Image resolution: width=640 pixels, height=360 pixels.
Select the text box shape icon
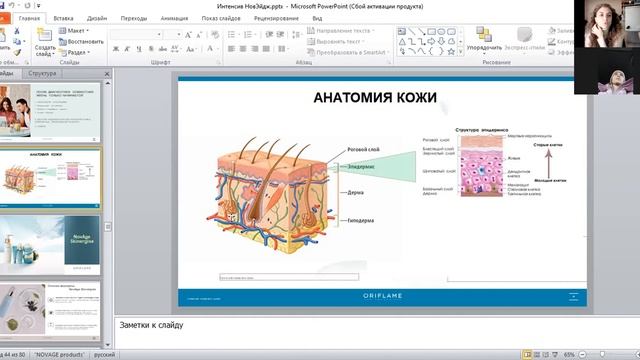[x=402, y=32]
